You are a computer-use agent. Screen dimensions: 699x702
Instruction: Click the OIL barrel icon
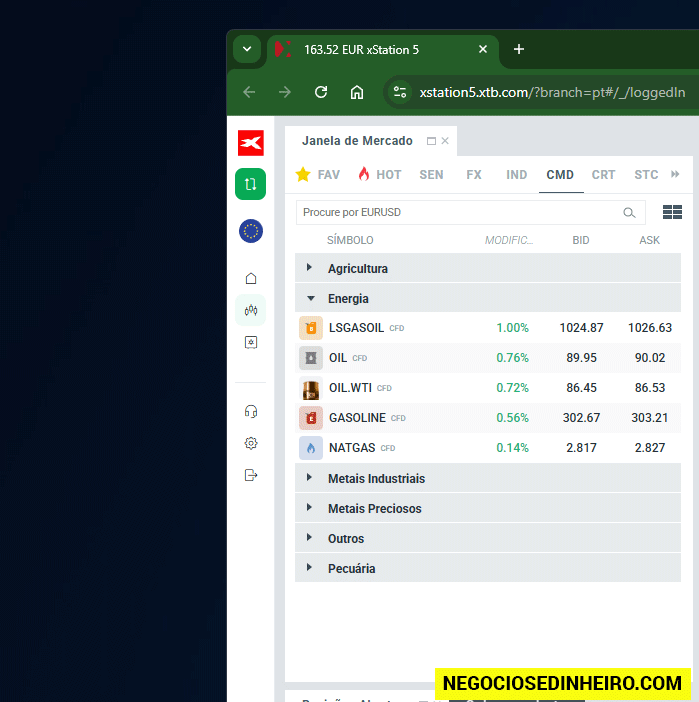pyautogui.click(x=311, y=358)
